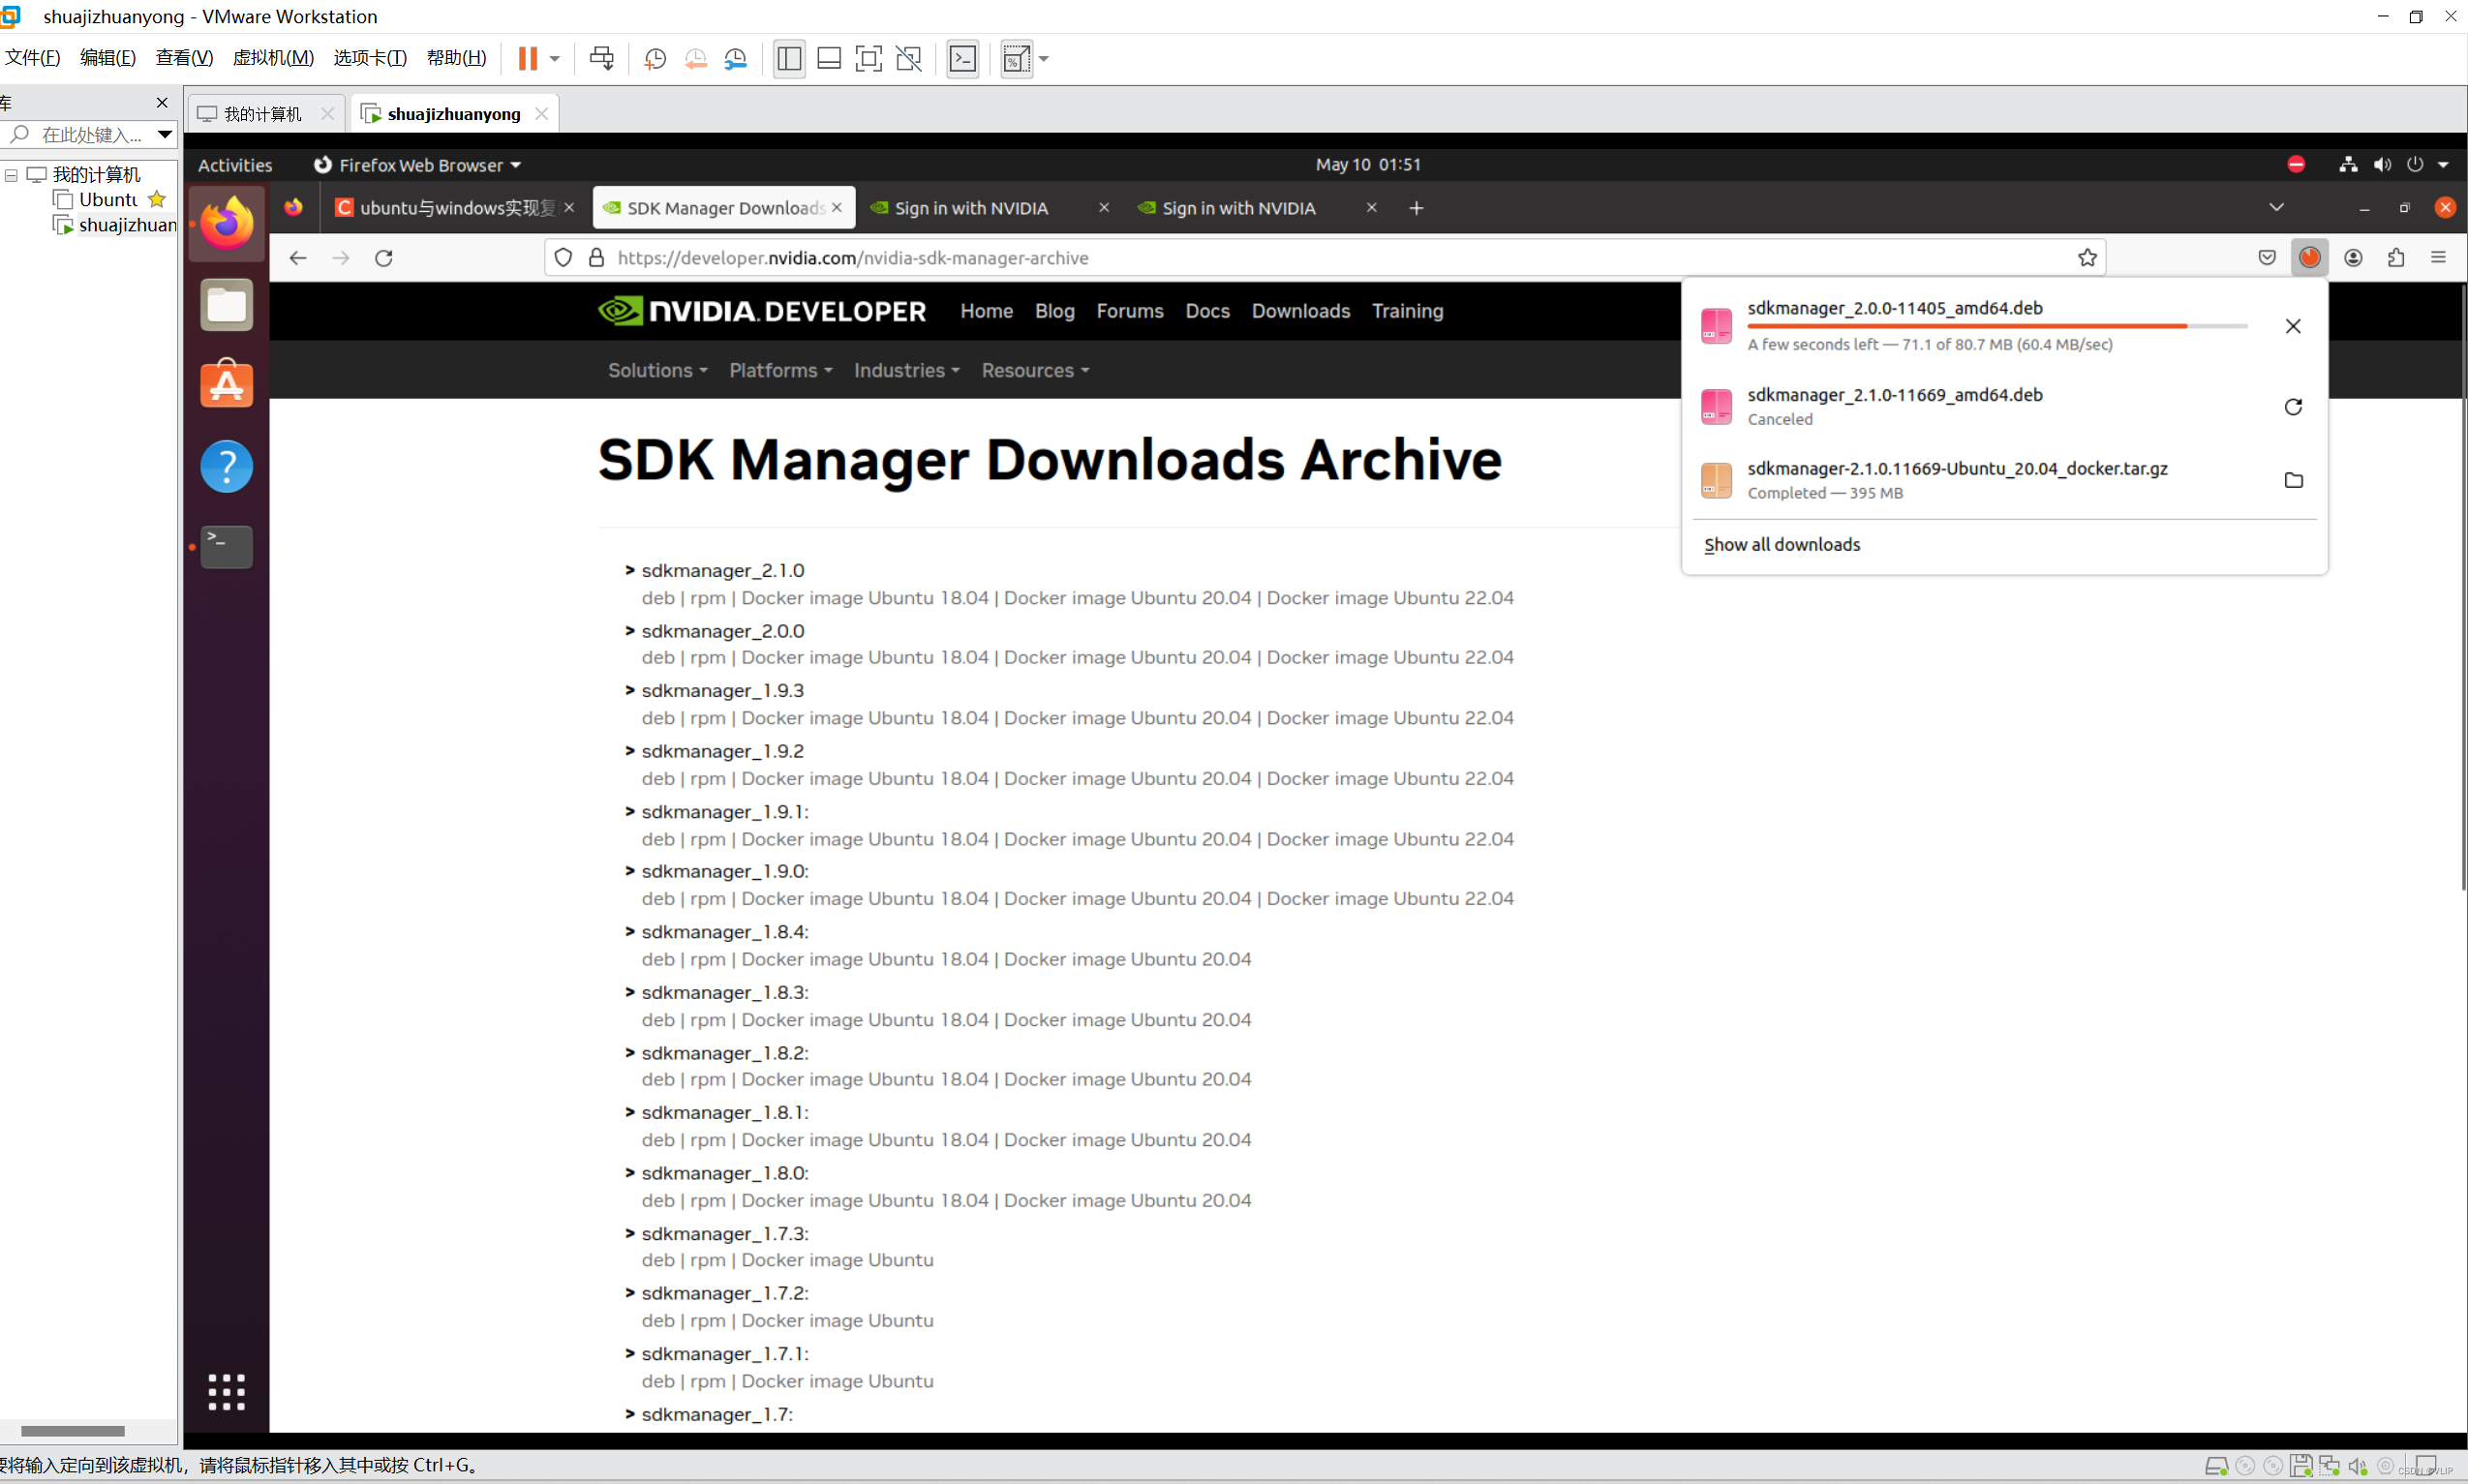Click the deb link under sdkmanager_2.0.0
The image size is (2468, 1484).
(x=657, y=657)
